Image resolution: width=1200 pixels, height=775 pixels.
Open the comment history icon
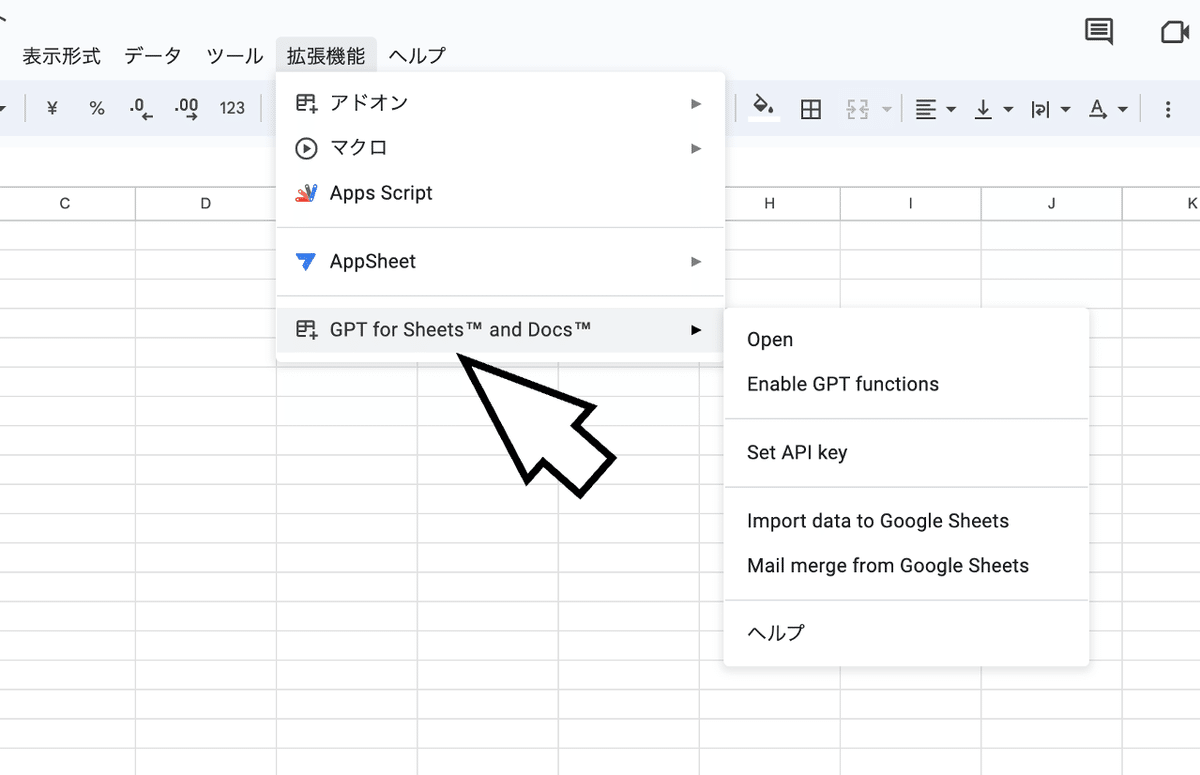(x=1099, y=32)
